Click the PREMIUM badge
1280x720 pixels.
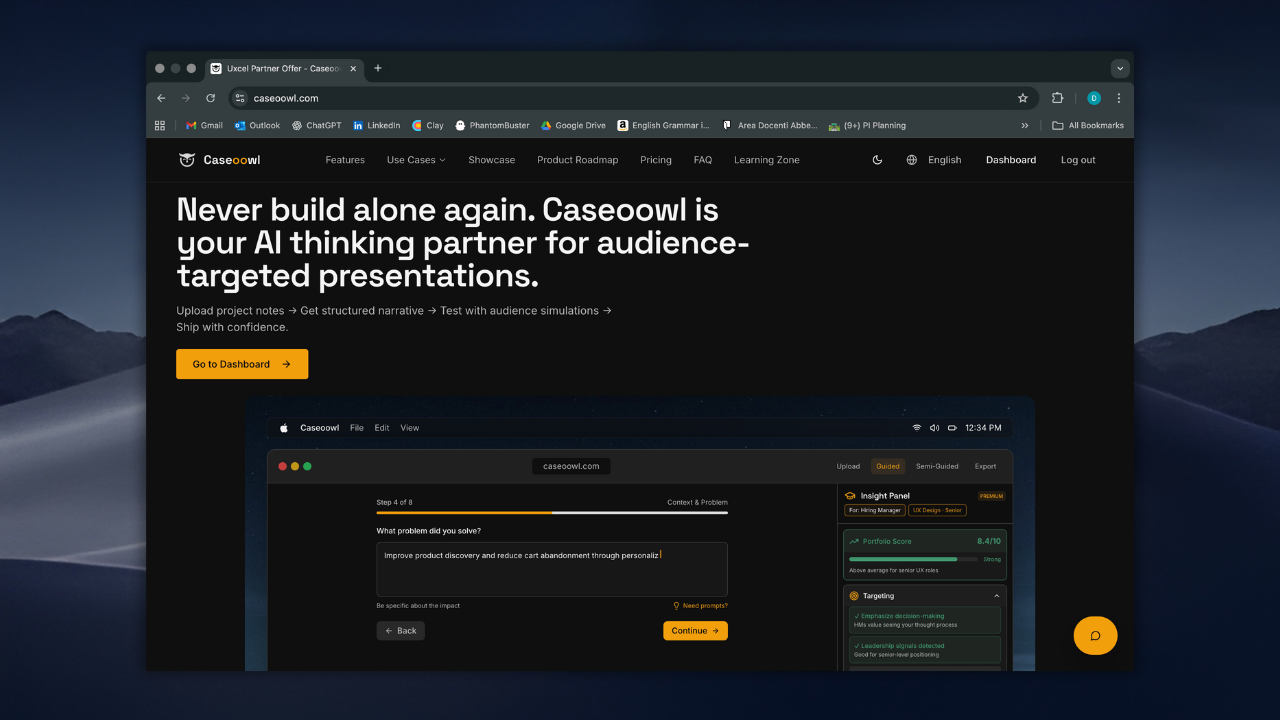tap(991, 496)
